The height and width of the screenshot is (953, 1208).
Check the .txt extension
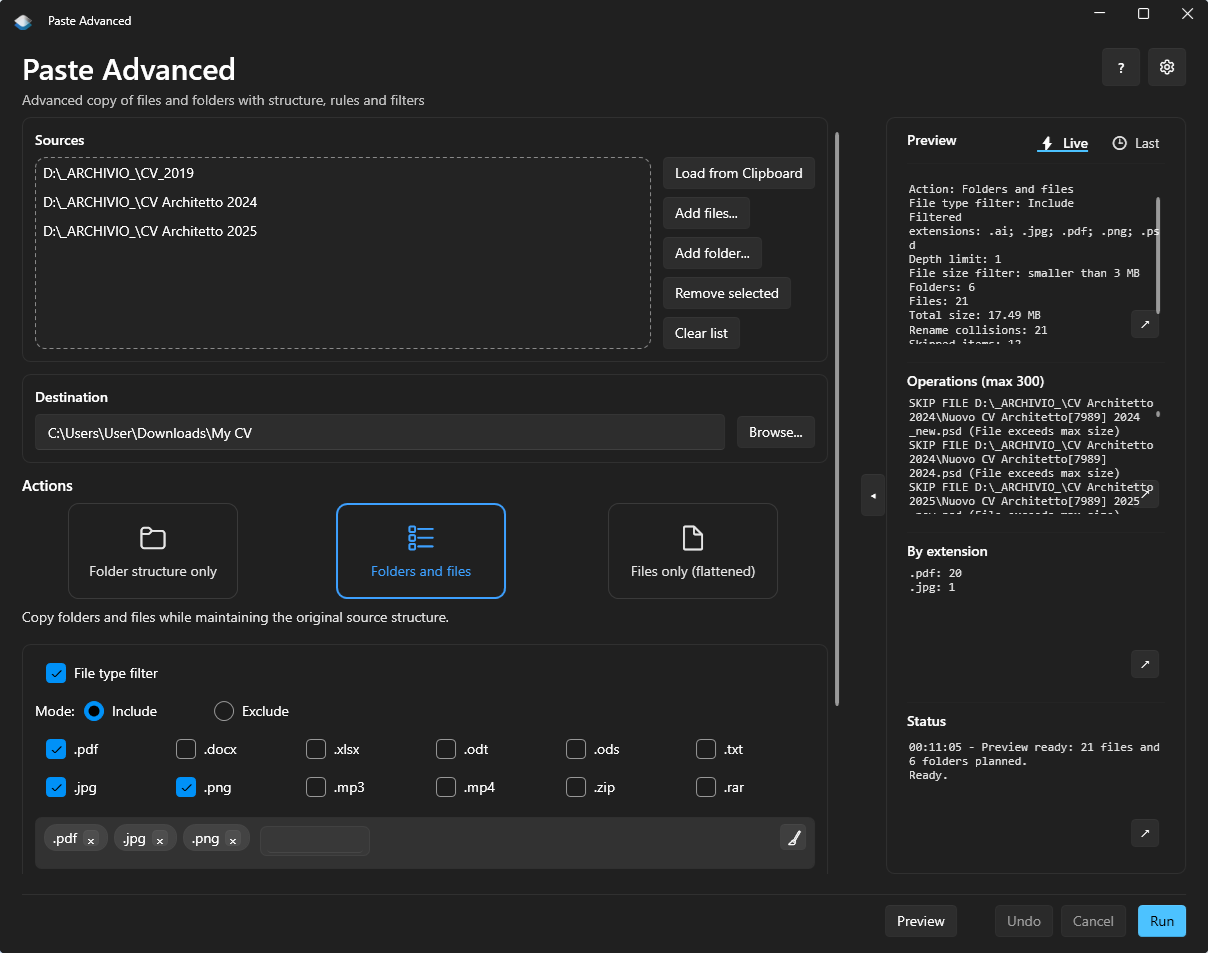[706, 749]
